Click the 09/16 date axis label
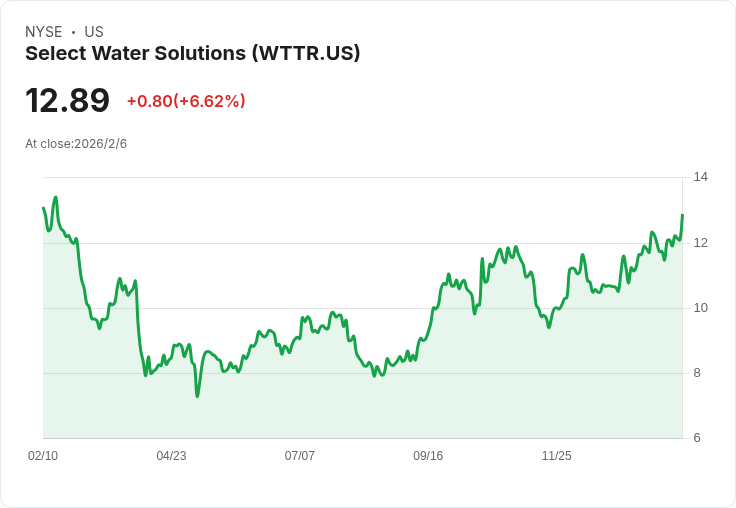Viewport: 736px width, 508px height. click(428, 455)
